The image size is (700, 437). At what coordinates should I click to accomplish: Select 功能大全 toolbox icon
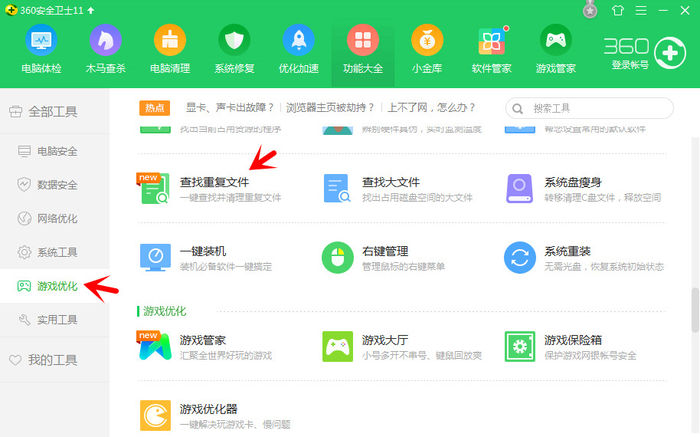click(x=362, y=40)
